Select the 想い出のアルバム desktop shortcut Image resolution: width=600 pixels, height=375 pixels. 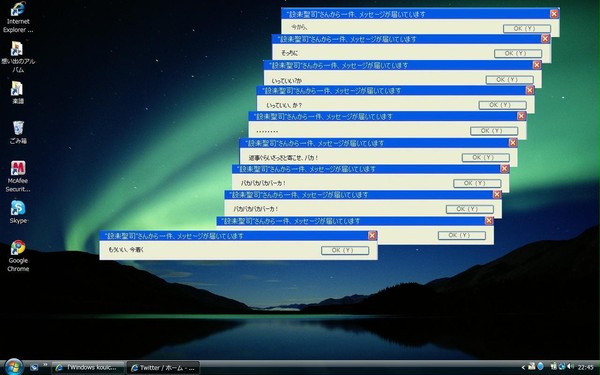point(18,57)
